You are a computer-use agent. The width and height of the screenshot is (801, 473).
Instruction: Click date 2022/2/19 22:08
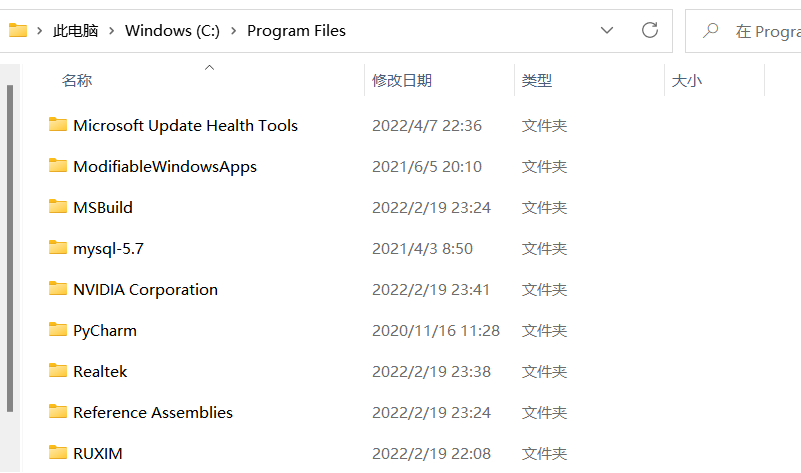point(431,454)
